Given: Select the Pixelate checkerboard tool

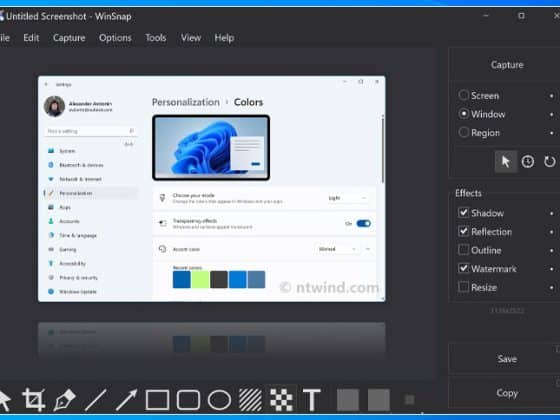Looking at the screenshot, I should coord(281,400).
